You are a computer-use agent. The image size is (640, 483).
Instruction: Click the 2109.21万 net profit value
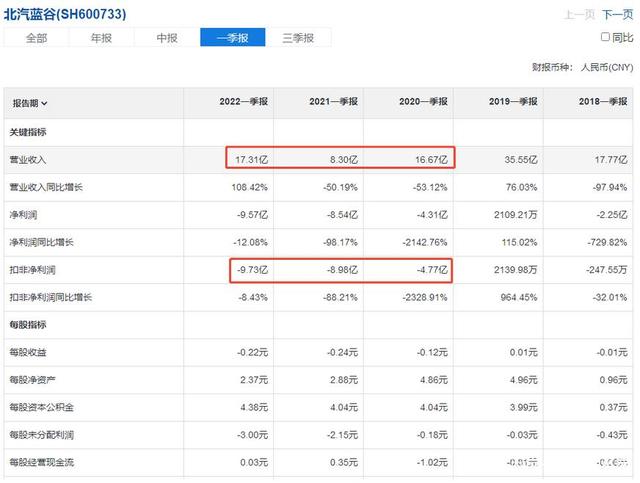(516, 215)
